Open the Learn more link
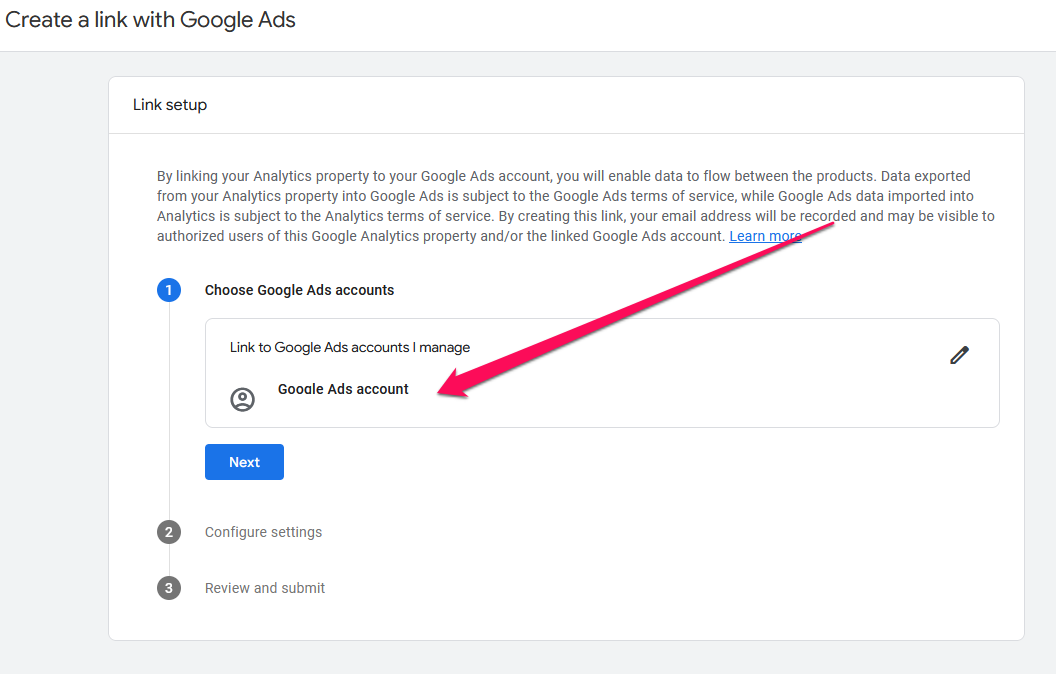Image resolution: width=1056 pixels, height=674 pixels. (765, 236)
